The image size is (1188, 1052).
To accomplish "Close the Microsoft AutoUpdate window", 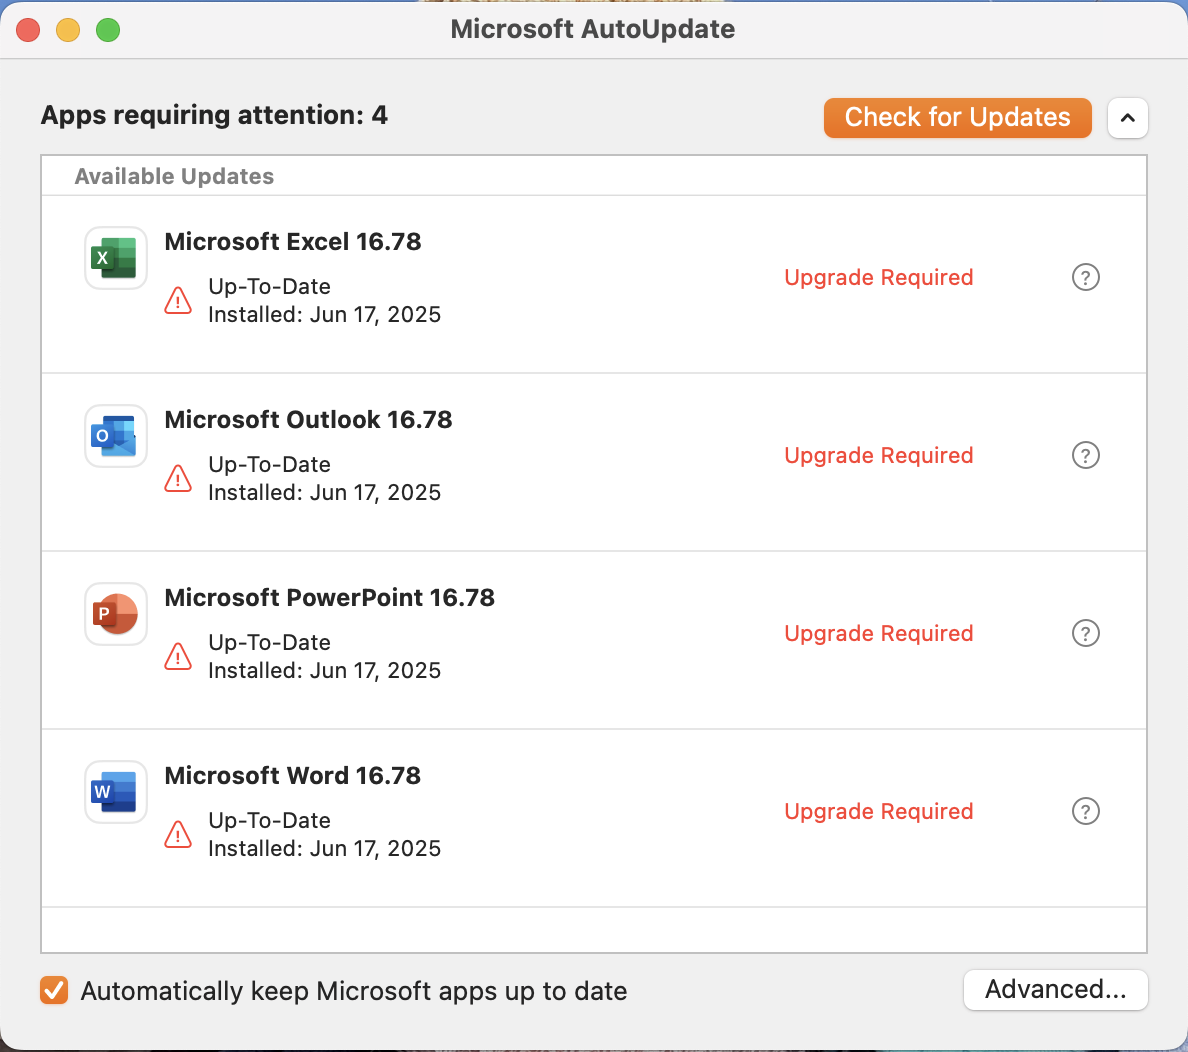I will point(28,30).
